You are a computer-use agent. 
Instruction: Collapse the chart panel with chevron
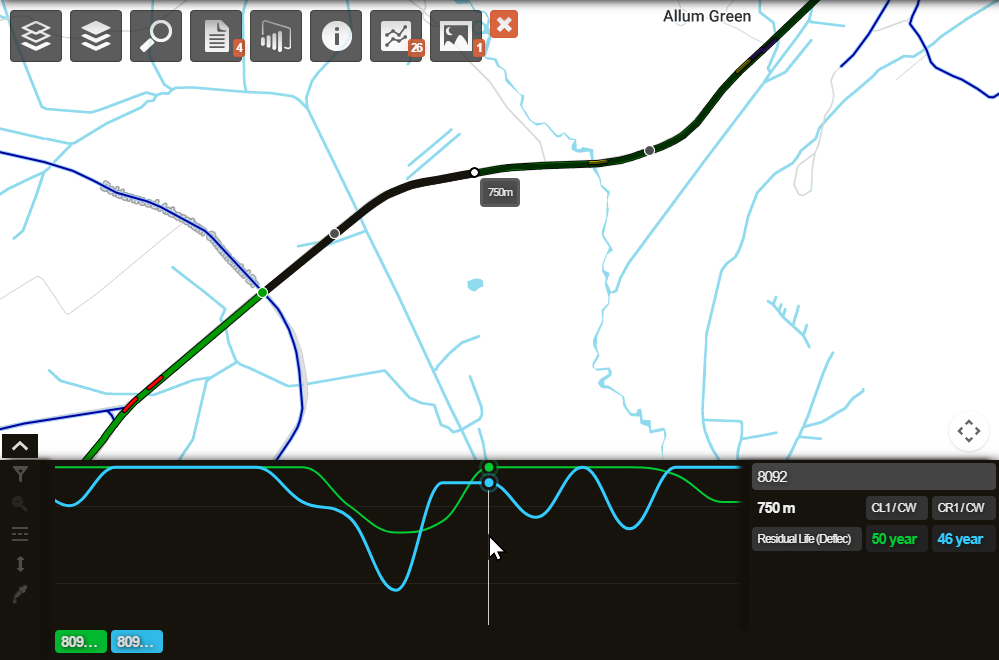coord(20,447)
